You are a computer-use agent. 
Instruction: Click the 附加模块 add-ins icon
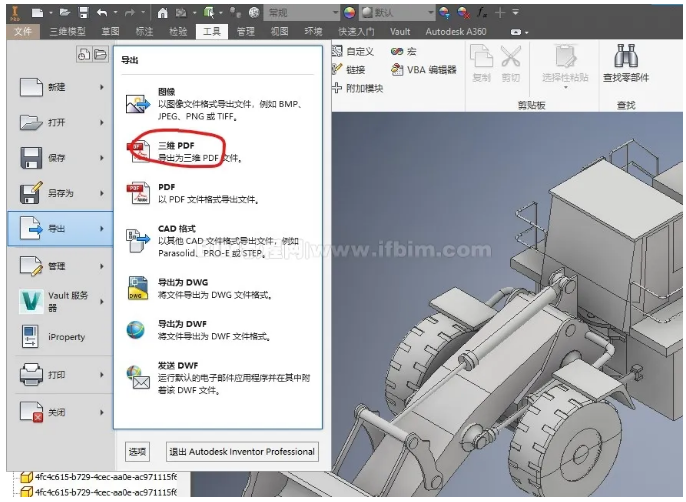tap(336, 88)
